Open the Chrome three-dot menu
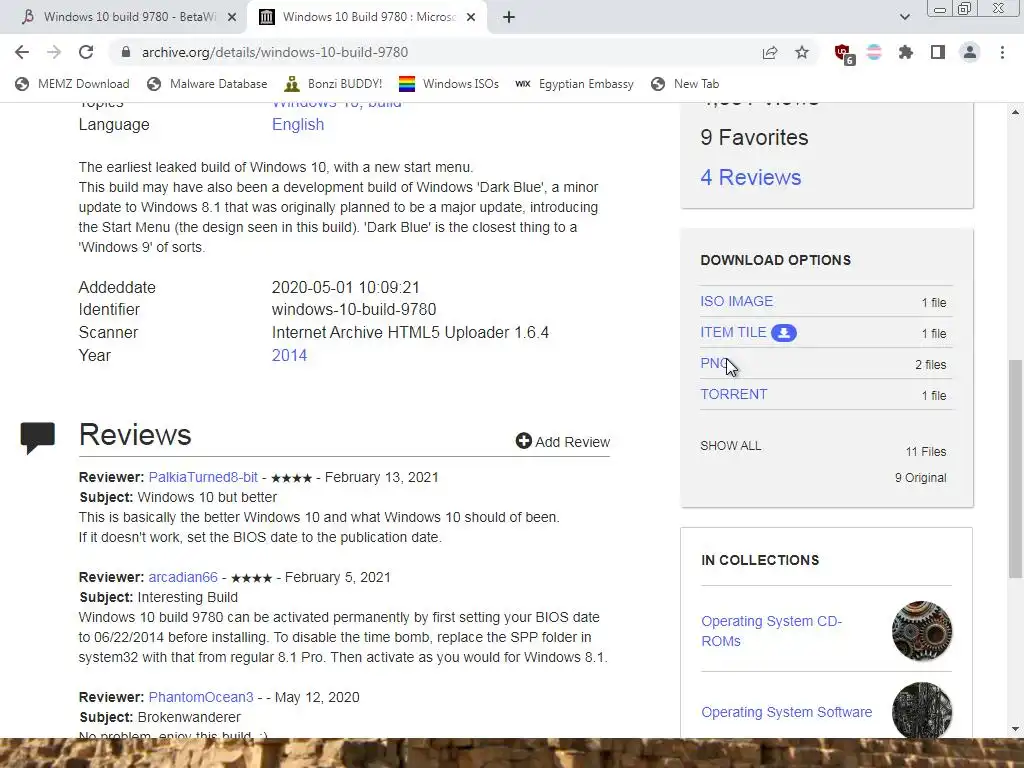This screenshot has width=1024, height=768. 1002,52
